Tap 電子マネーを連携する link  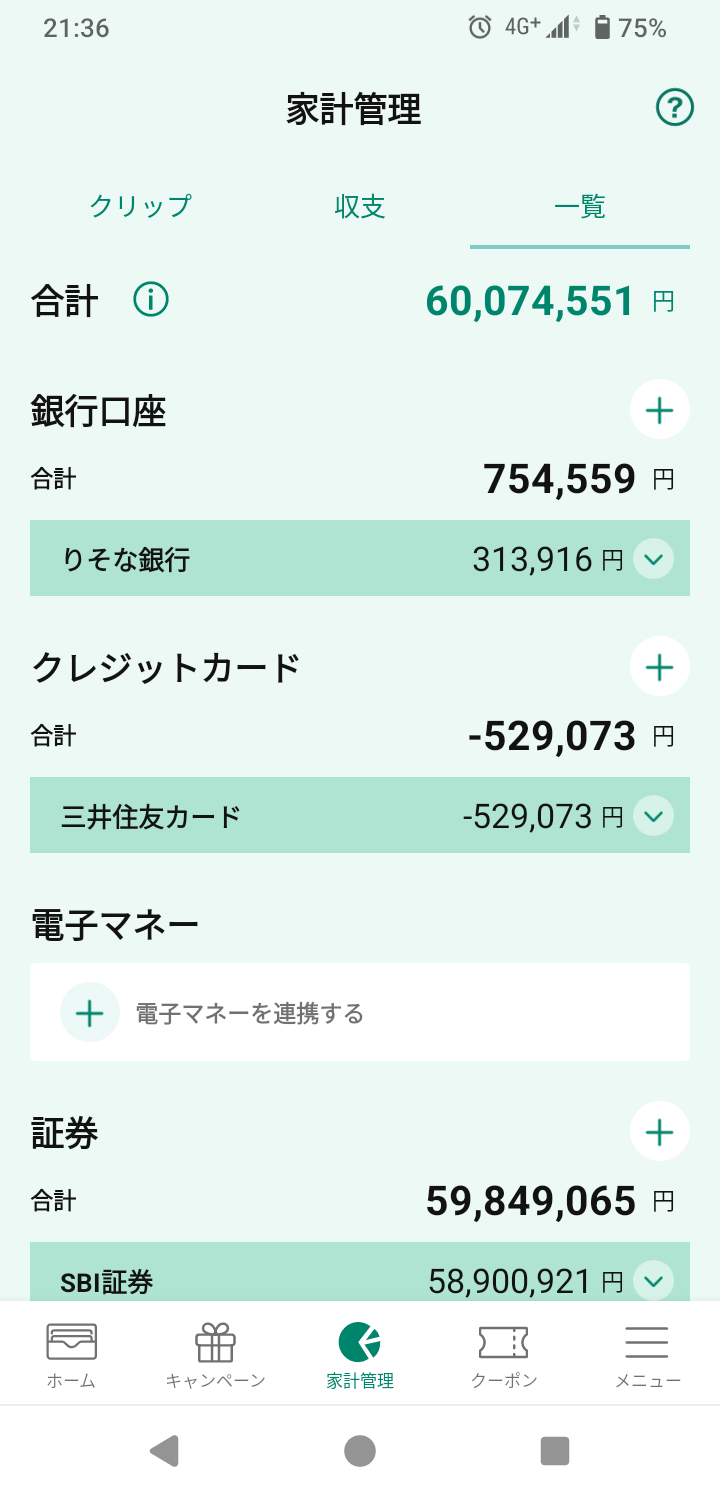[x=250, y=1014]
